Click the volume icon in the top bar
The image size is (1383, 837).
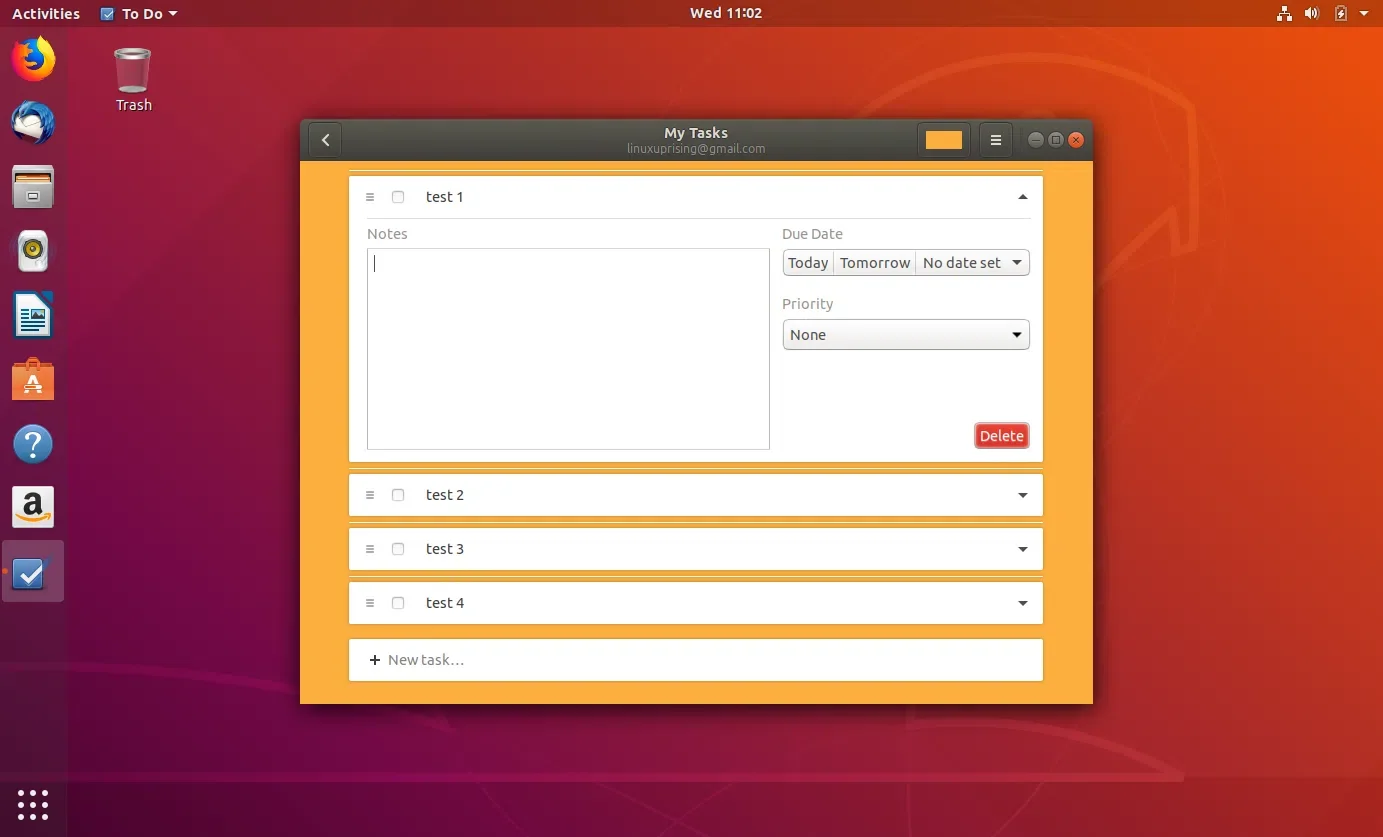[1312, 14]
